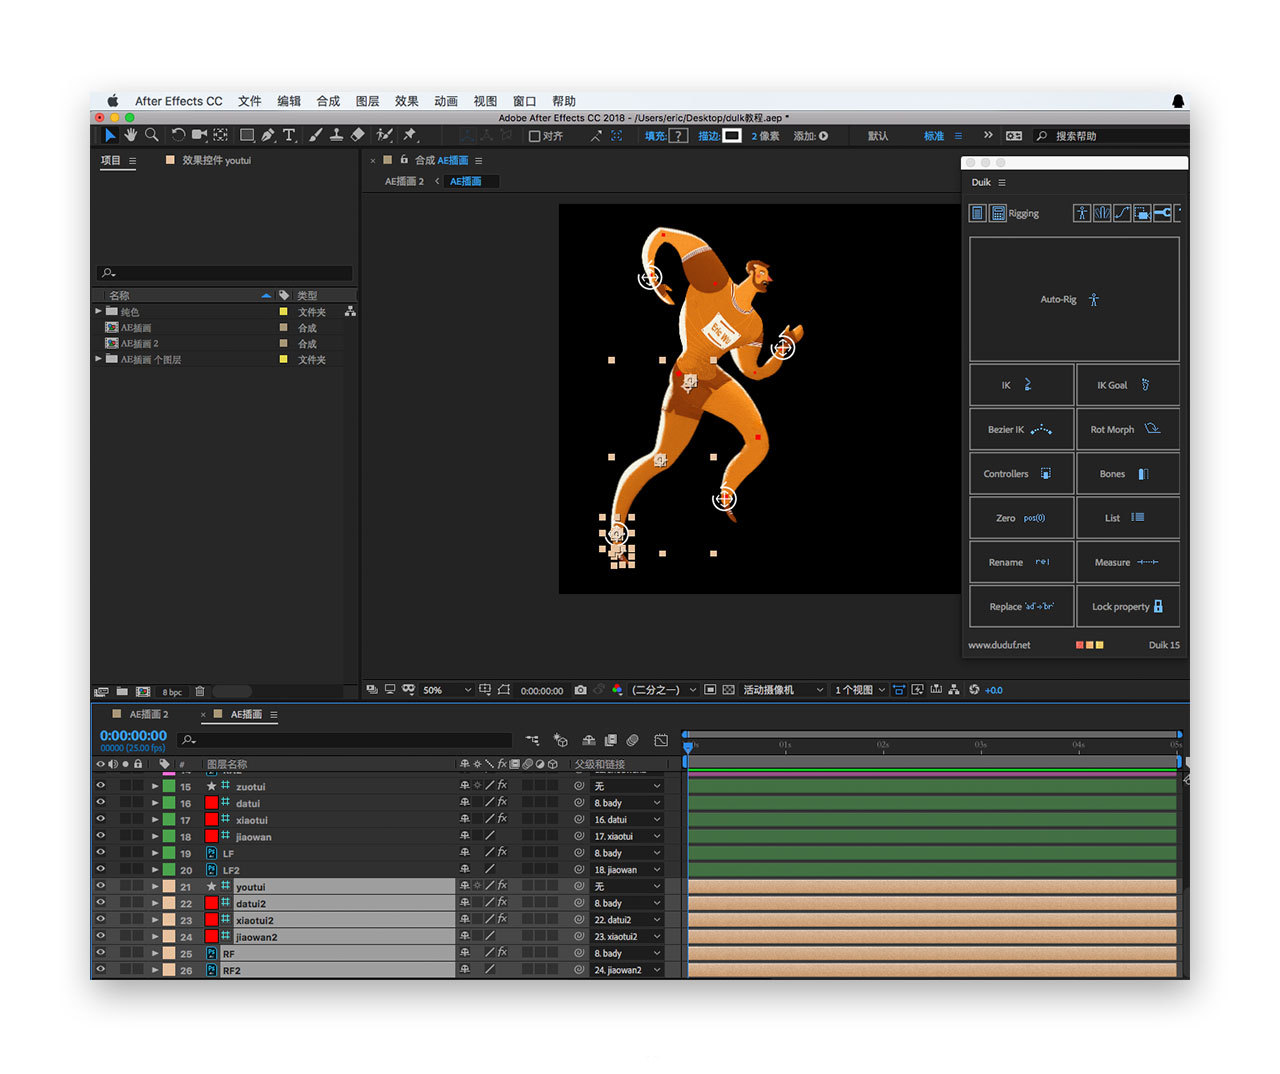Click the Bones button in Duik
The height and width of the screenshot is (1074, 1280).
coord(1128,474)
